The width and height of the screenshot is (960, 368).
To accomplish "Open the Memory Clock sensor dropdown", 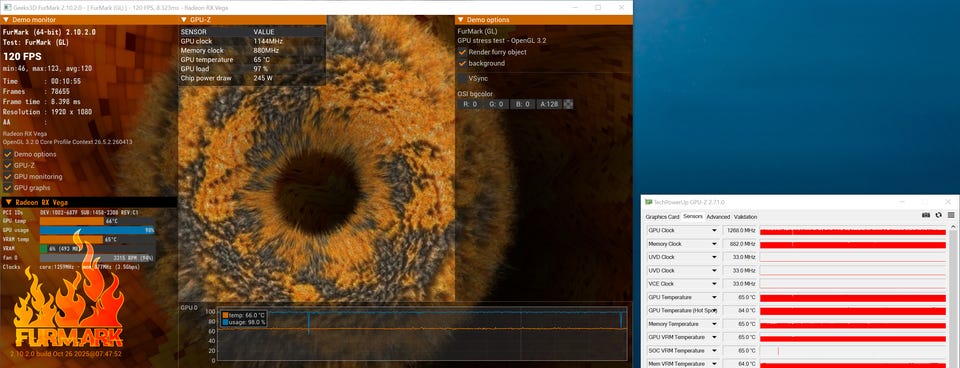I will pyautogui.click(x=714, y=244).
